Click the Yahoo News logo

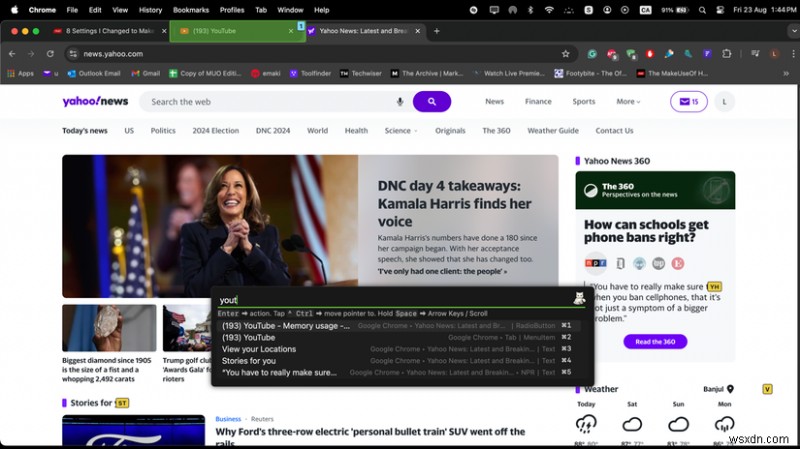point(95,102)
